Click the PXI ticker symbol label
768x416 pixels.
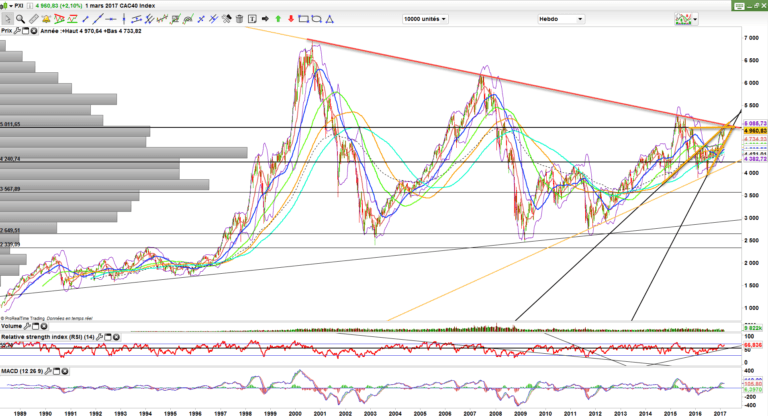click(17, 5)
